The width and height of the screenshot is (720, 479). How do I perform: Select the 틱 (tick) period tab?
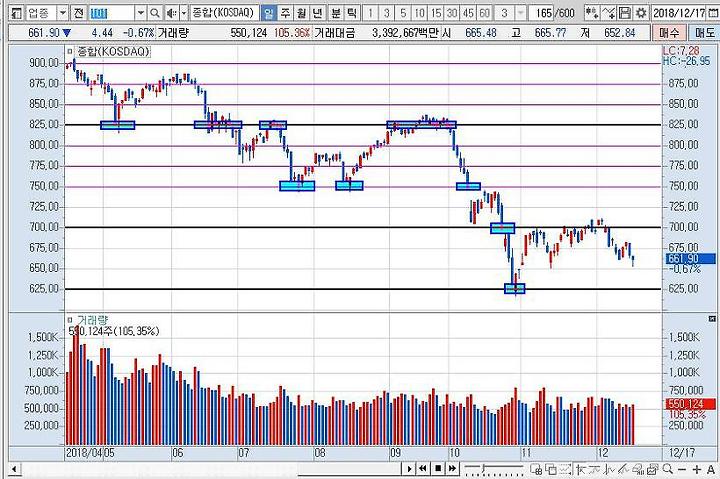(x=352, y=13)
